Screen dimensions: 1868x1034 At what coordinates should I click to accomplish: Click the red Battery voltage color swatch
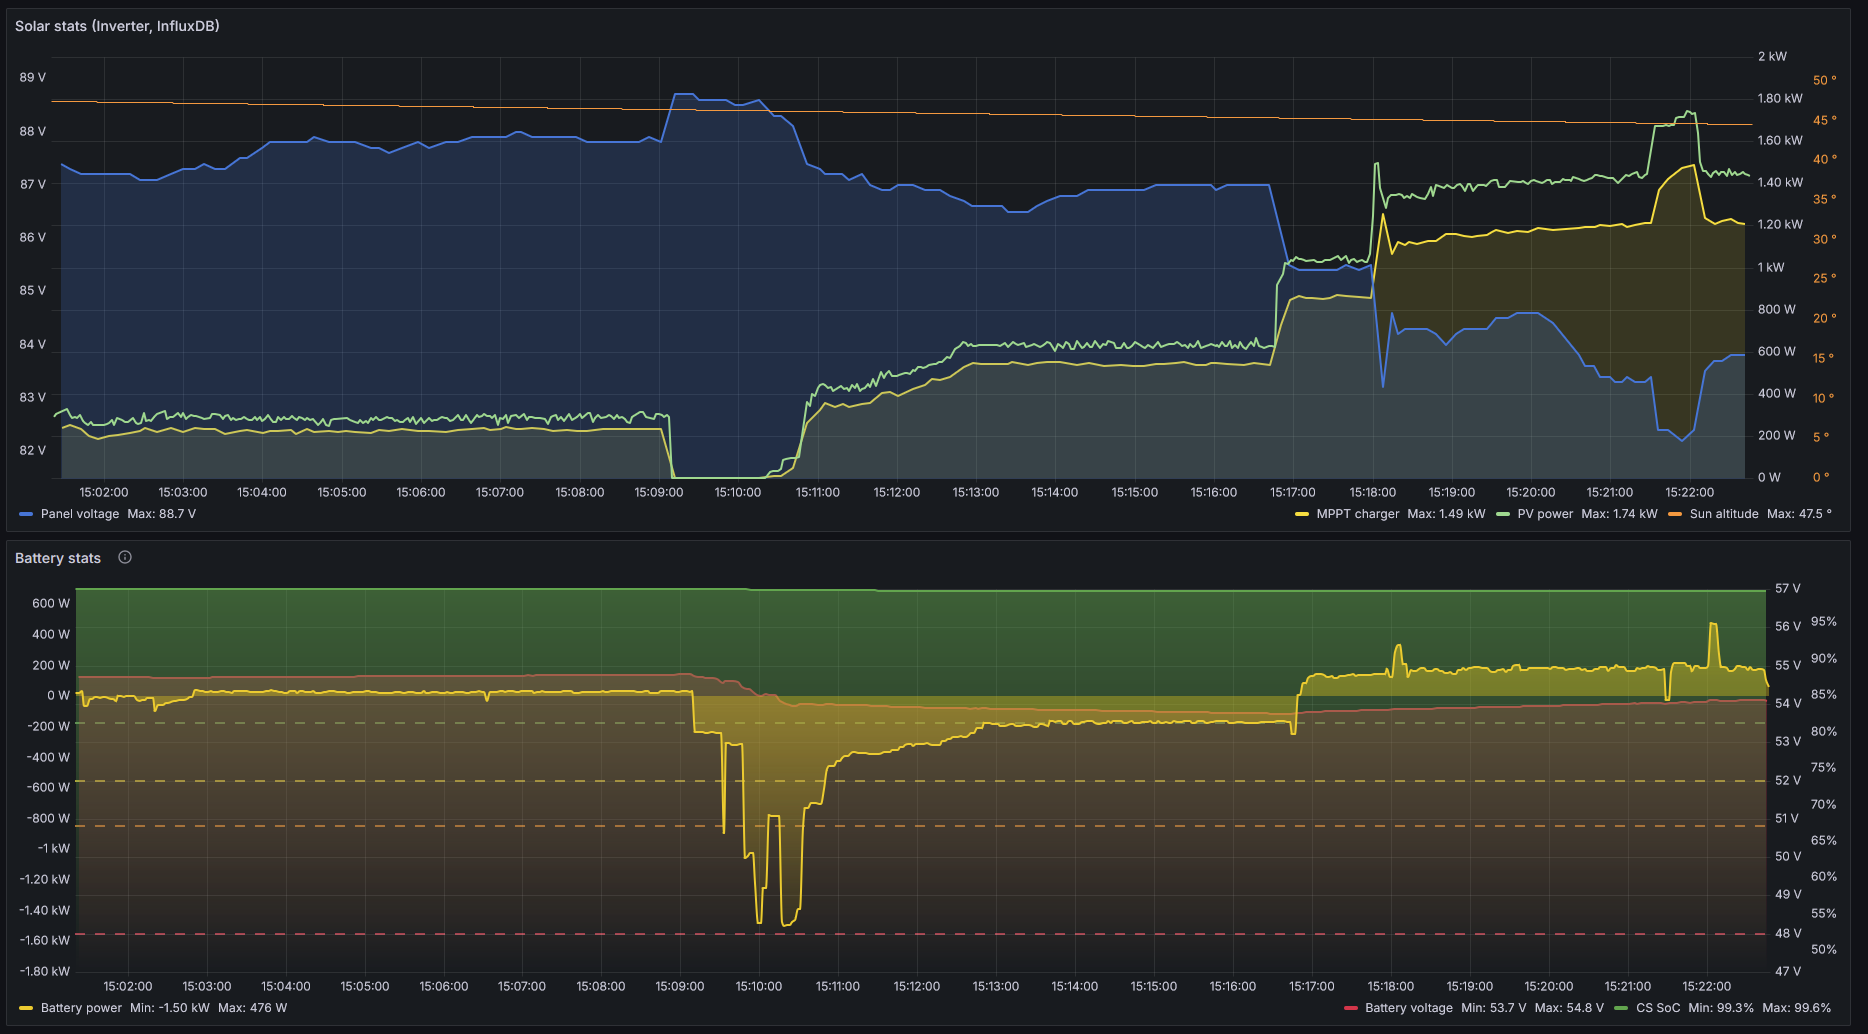(1351, 1008)
